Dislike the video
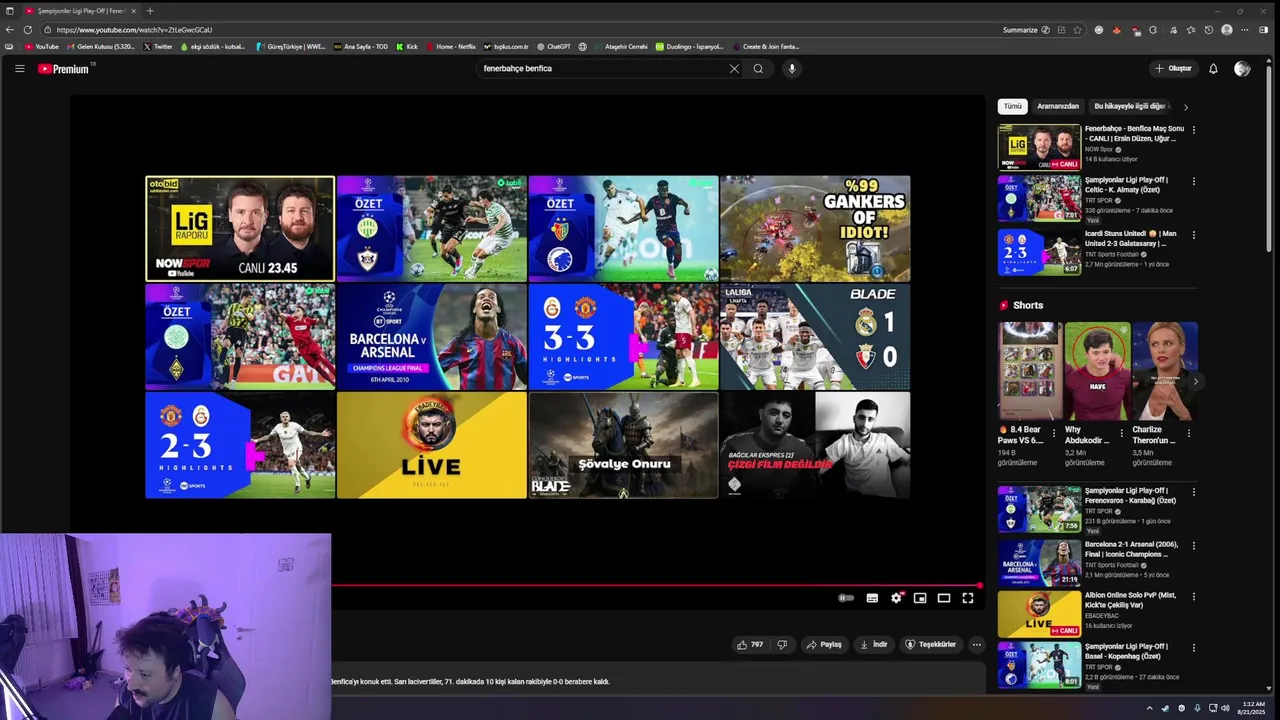 782,645
